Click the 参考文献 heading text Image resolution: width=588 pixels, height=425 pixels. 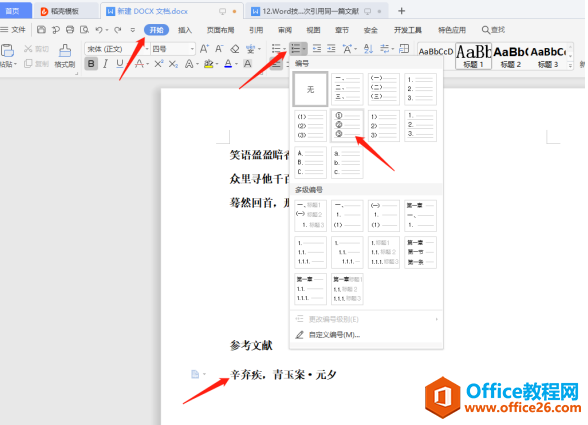click(251, 345)
